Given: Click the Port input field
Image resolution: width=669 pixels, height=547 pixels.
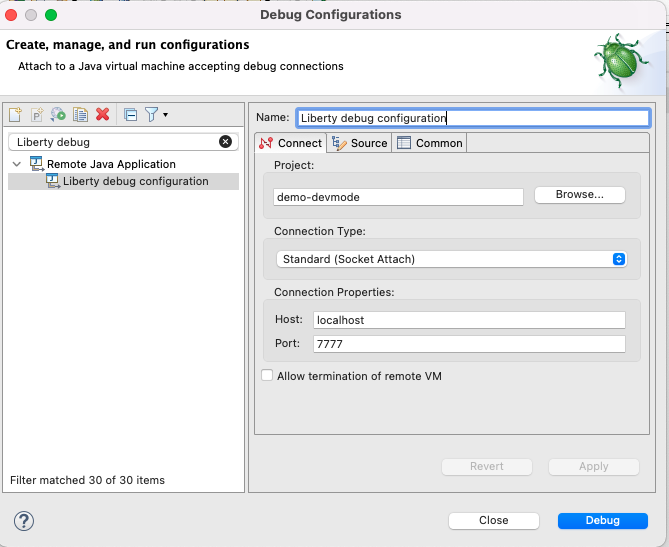Looking at the screenshot, I should click(x=469, y=344).
